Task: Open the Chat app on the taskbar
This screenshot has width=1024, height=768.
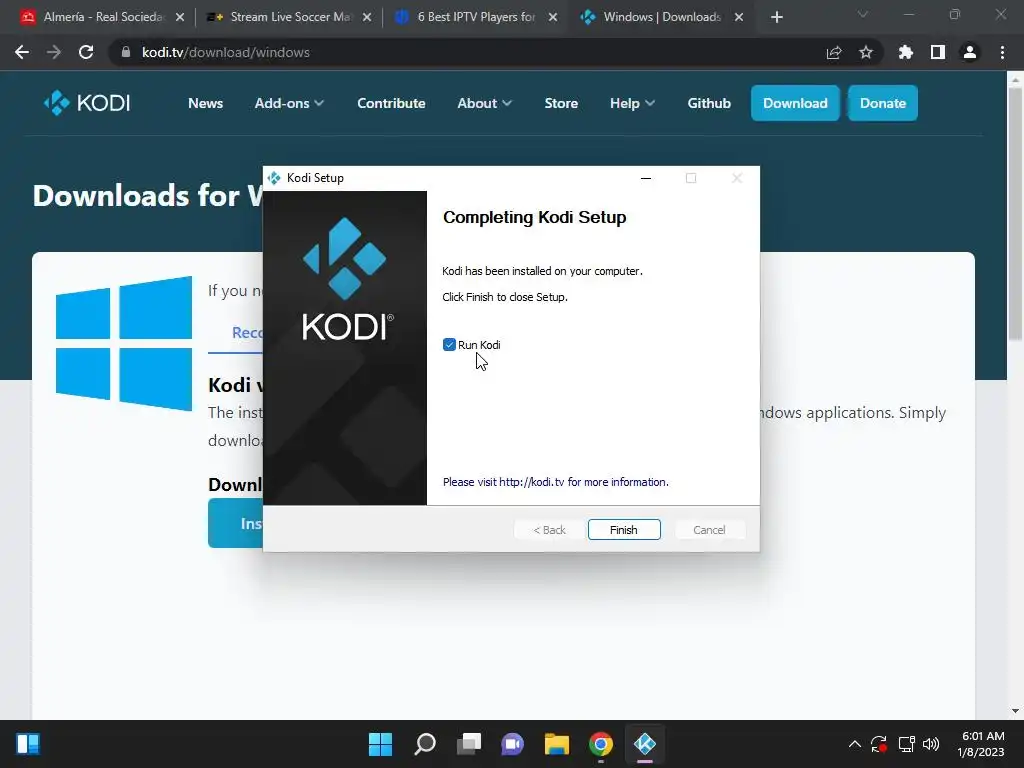Action: click(x=513, y=744)
